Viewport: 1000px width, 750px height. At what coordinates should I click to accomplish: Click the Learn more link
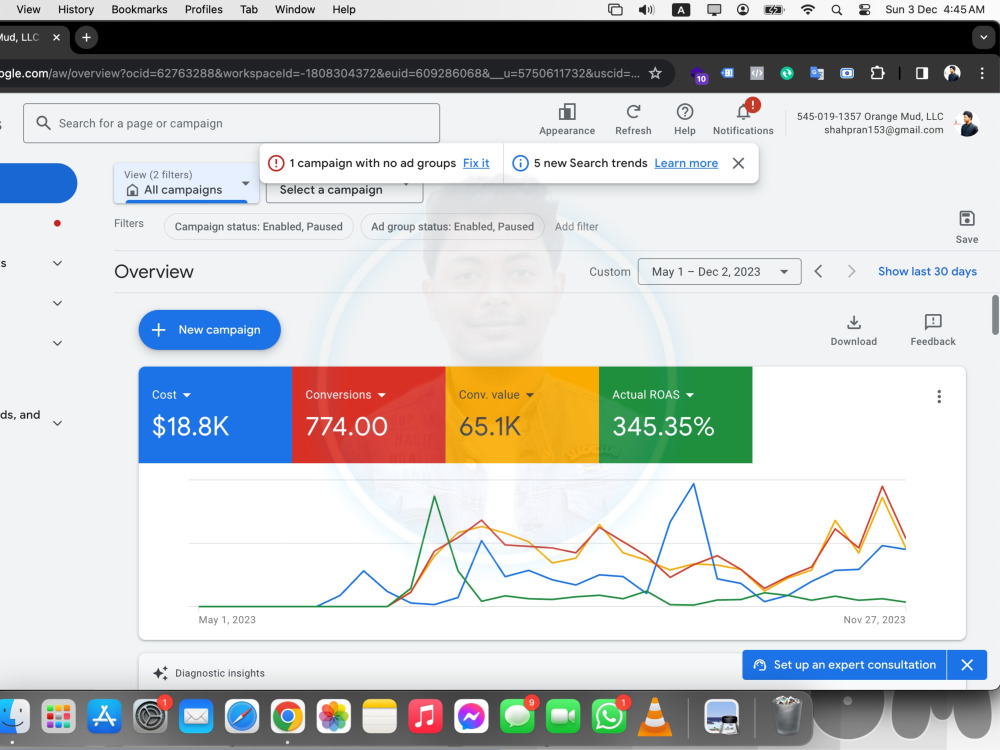(686, 163)
